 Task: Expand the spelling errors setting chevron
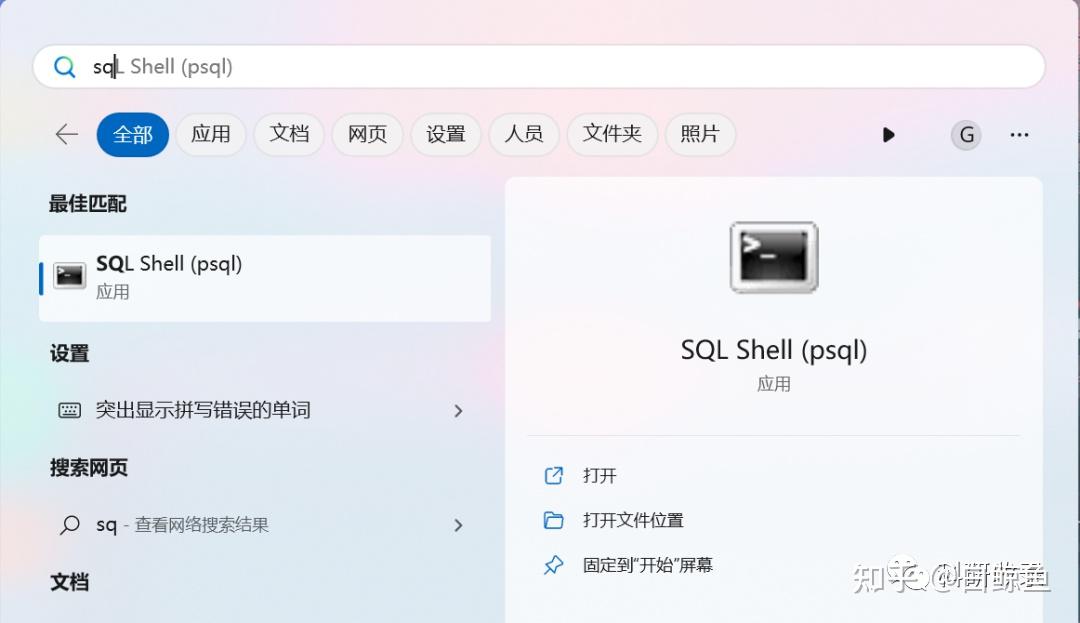458,410
